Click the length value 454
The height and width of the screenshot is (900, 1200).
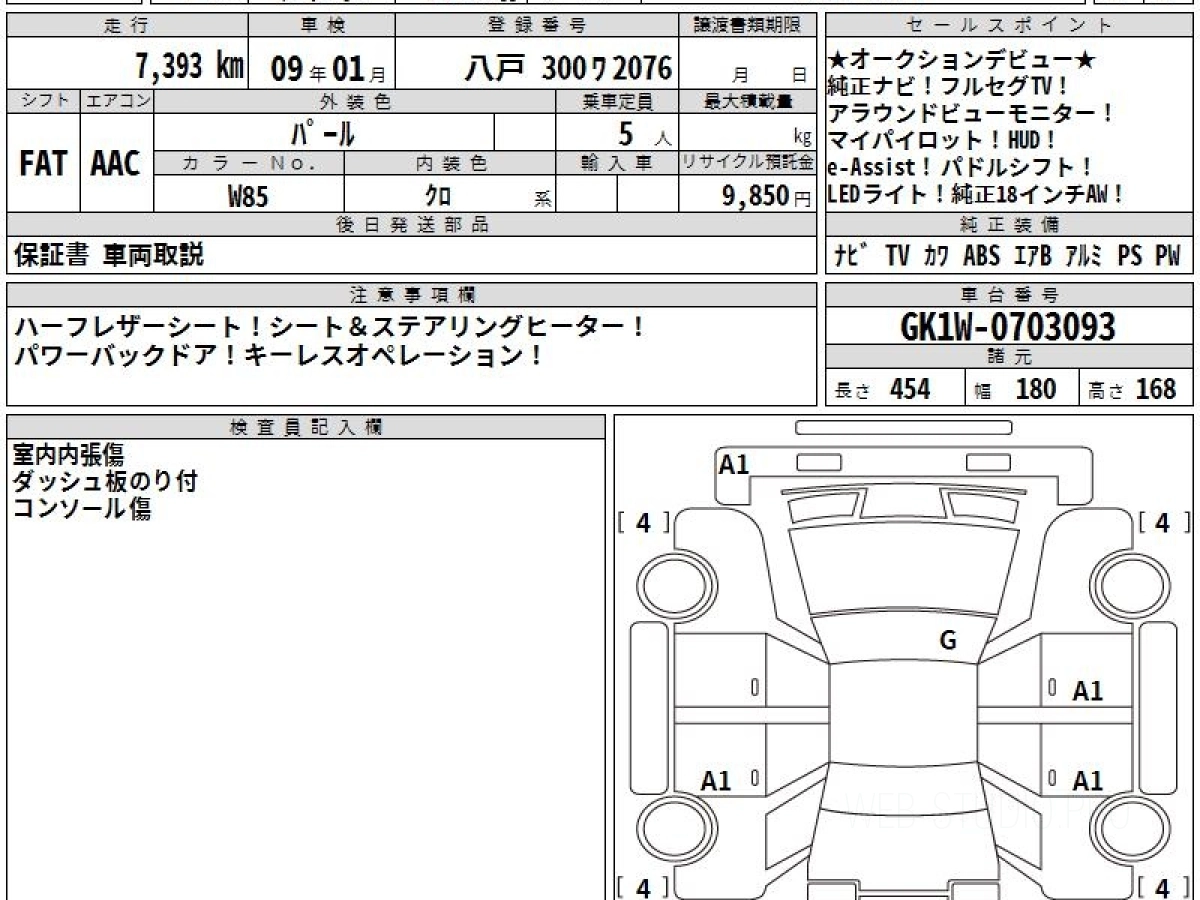coord(909,389)
